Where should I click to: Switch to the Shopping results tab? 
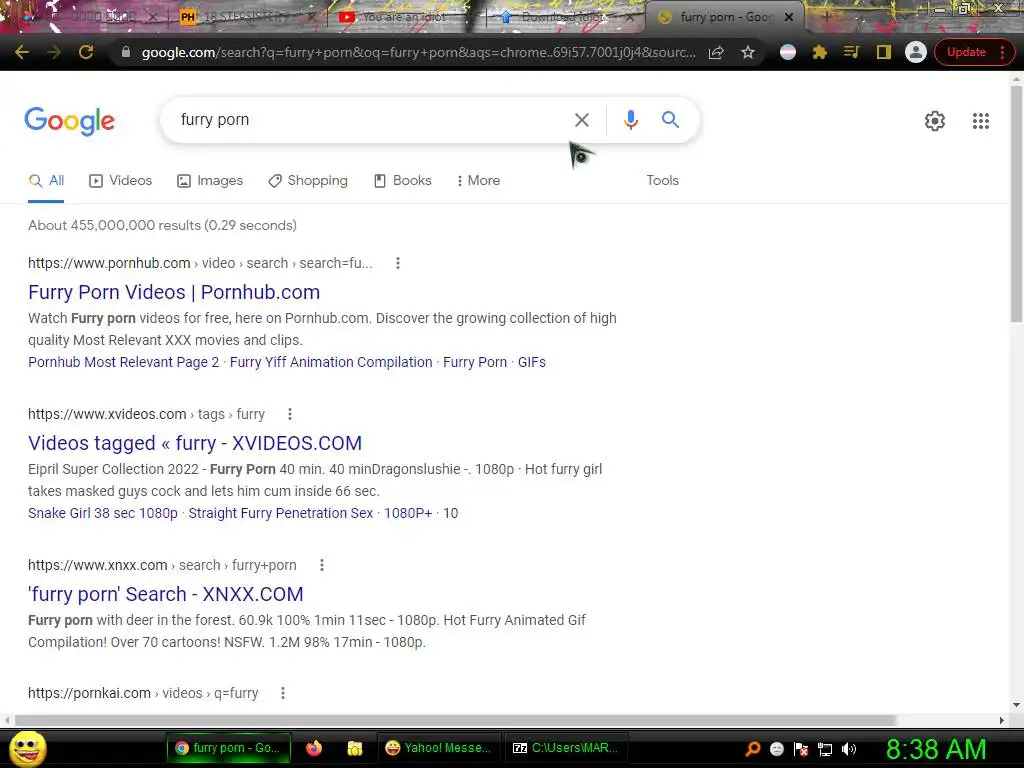click(308, 180)
